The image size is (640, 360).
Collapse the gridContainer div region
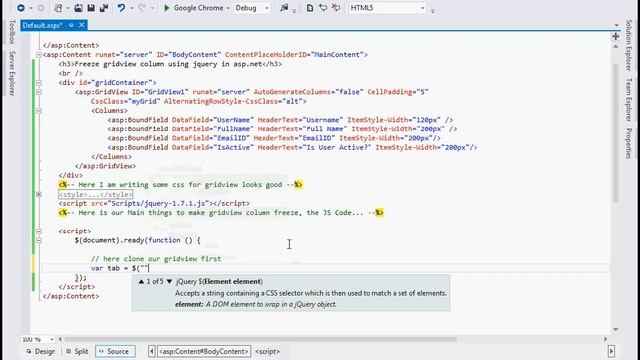tap(38, 83)
